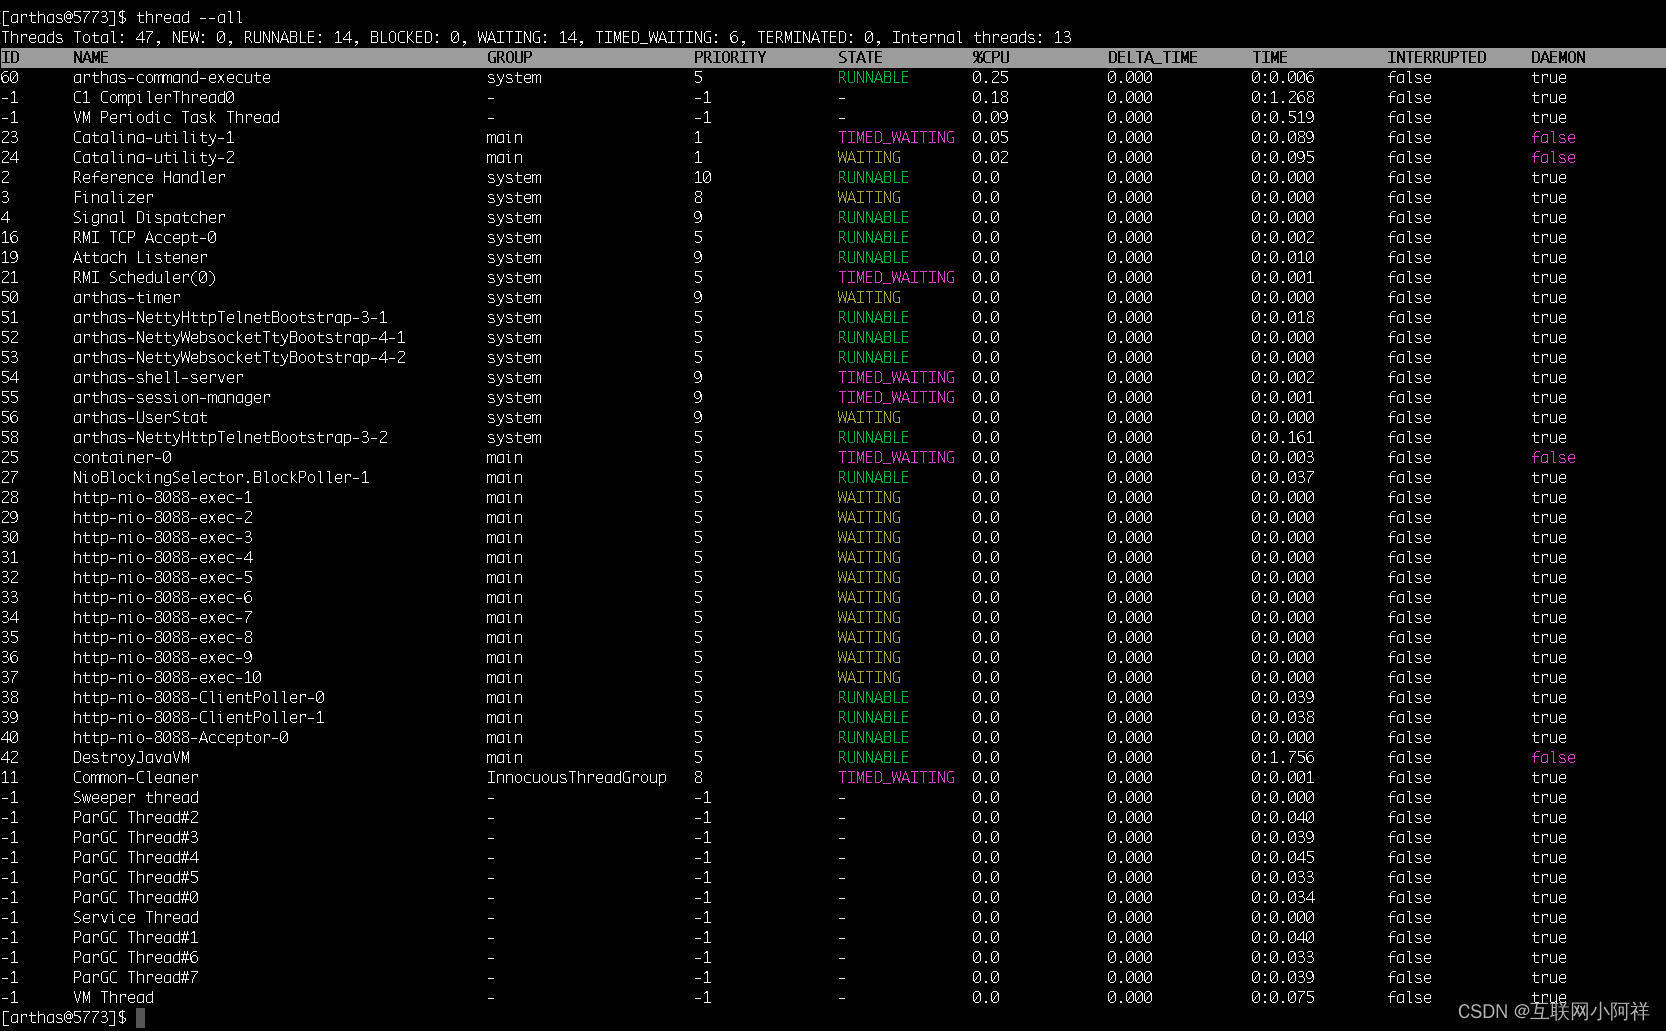This screenshot has height=1031, width=1666.
Task: Click the GROUP column header
Action: (510, 57)
